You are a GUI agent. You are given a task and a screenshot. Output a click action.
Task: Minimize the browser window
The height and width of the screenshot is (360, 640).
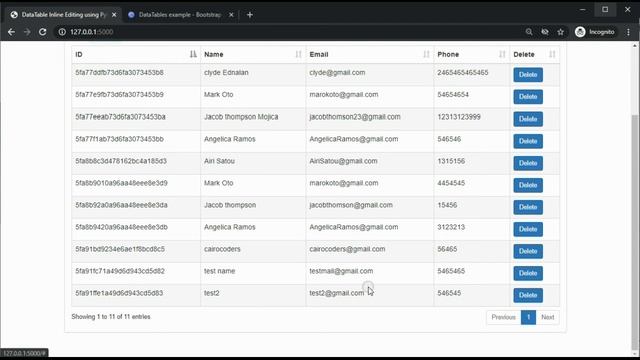click(x=582, y=9)
